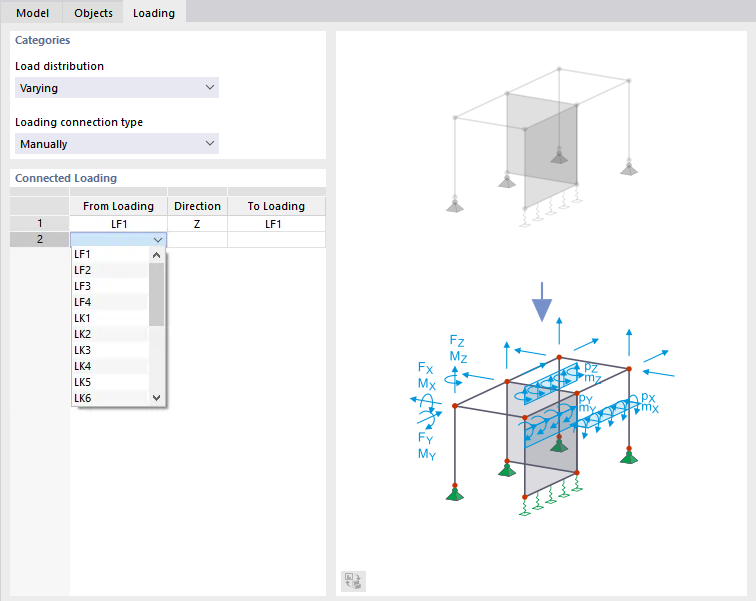The image size is (756, 601).
Task: Choose LK5 from the dropdown list
Action: pos(110,382)
